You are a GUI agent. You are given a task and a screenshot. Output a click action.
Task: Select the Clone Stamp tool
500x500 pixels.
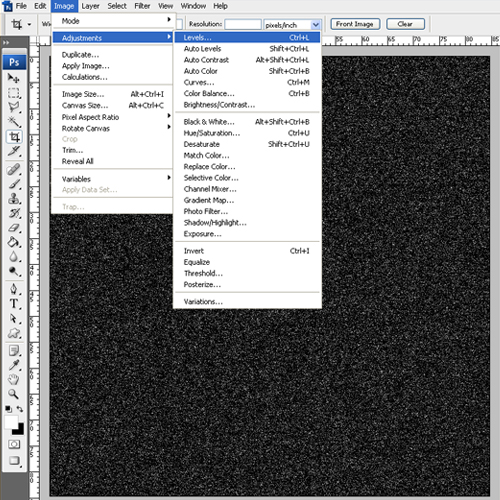click(x=14, y=199)
